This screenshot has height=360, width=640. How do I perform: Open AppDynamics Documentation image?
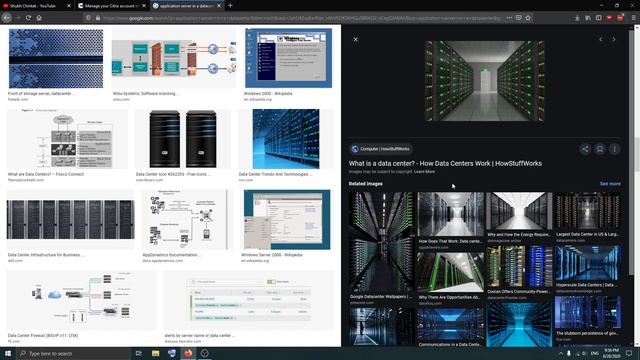click(187, 220)
